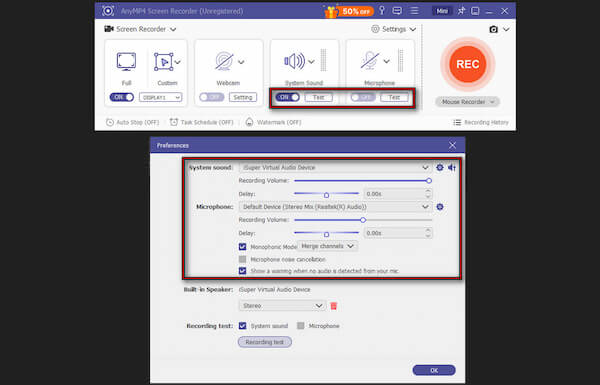Screen dimensions: 600x385
Task: Expand the screenshot camera options arrow
Action: (x=506, y=29)
